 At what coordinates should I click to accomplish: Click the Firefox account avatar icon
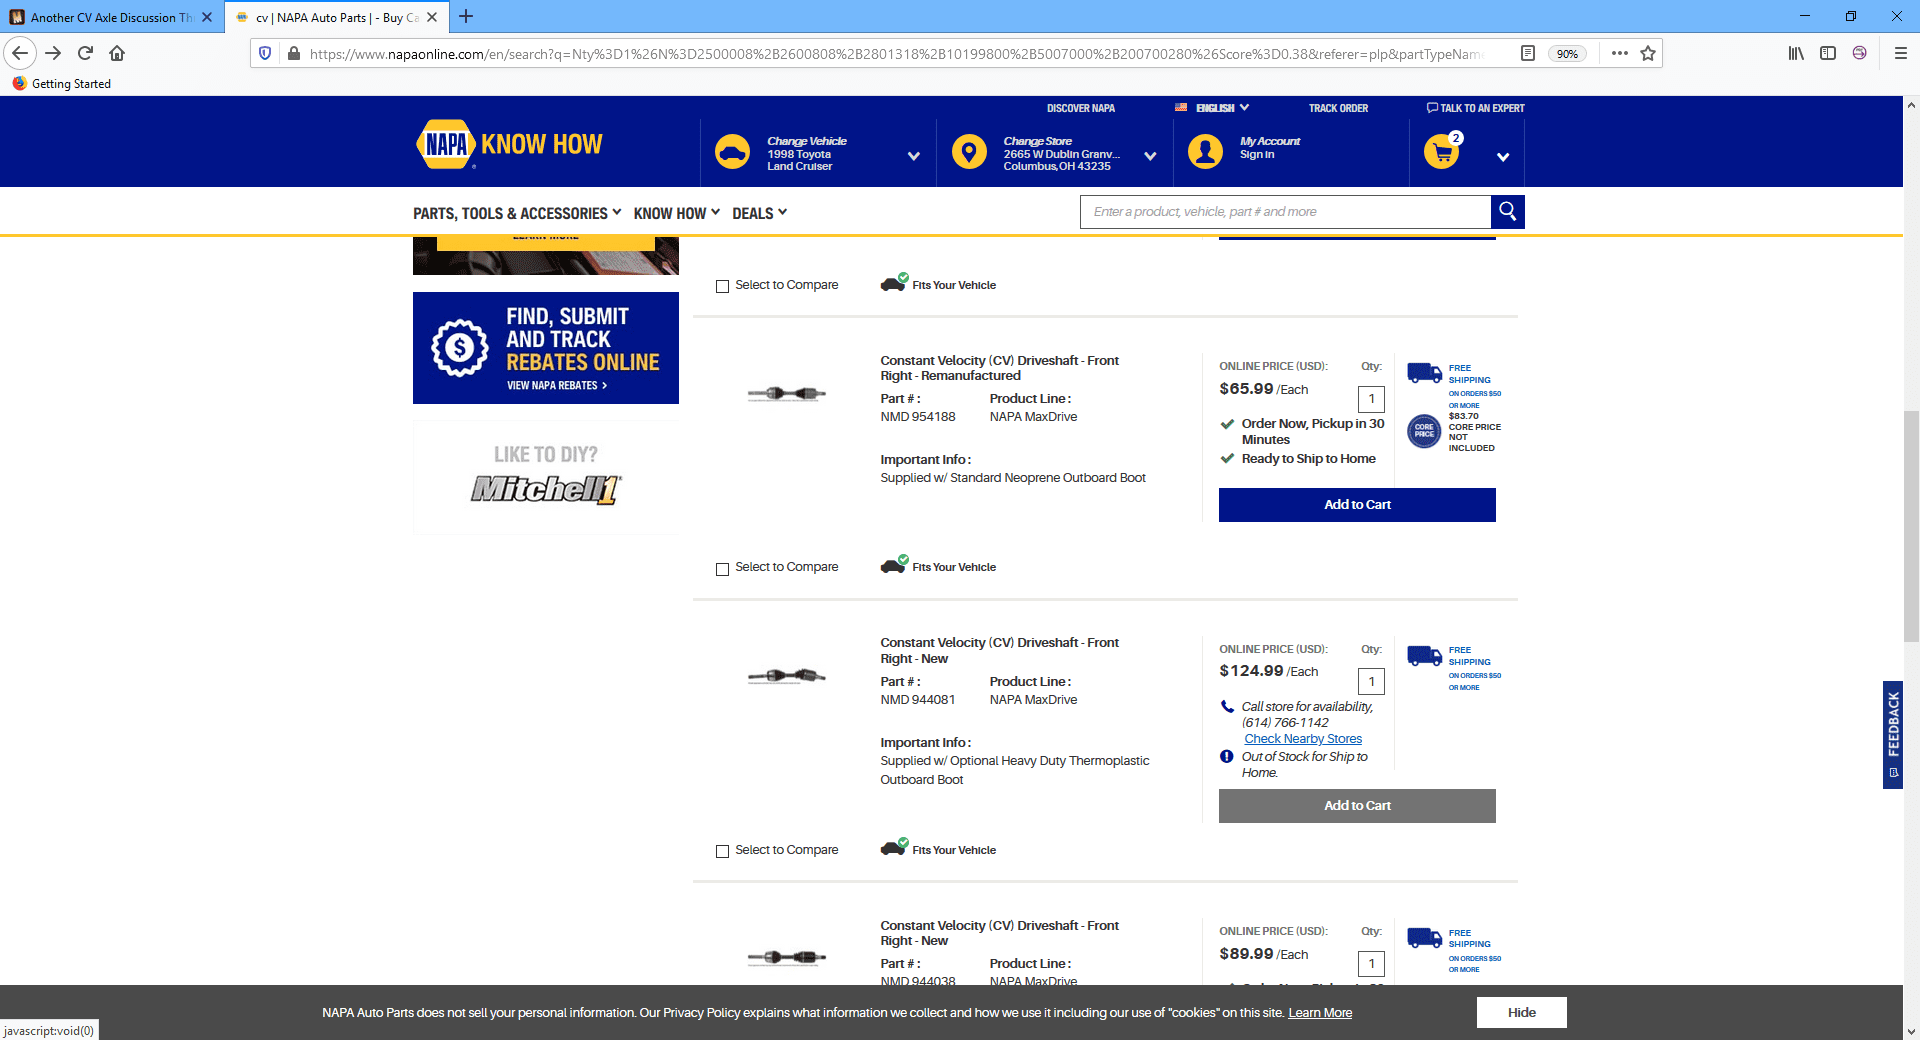pyautogui.click(x=1859, y=53)
